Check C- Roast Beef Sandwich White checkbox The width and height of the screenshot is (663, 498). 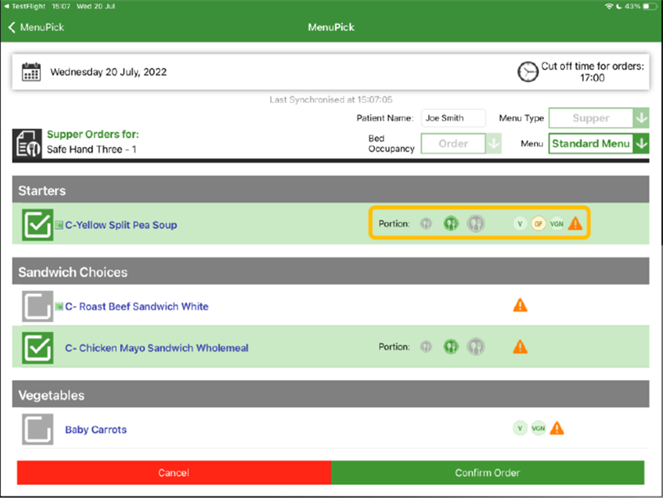(38, 306)
